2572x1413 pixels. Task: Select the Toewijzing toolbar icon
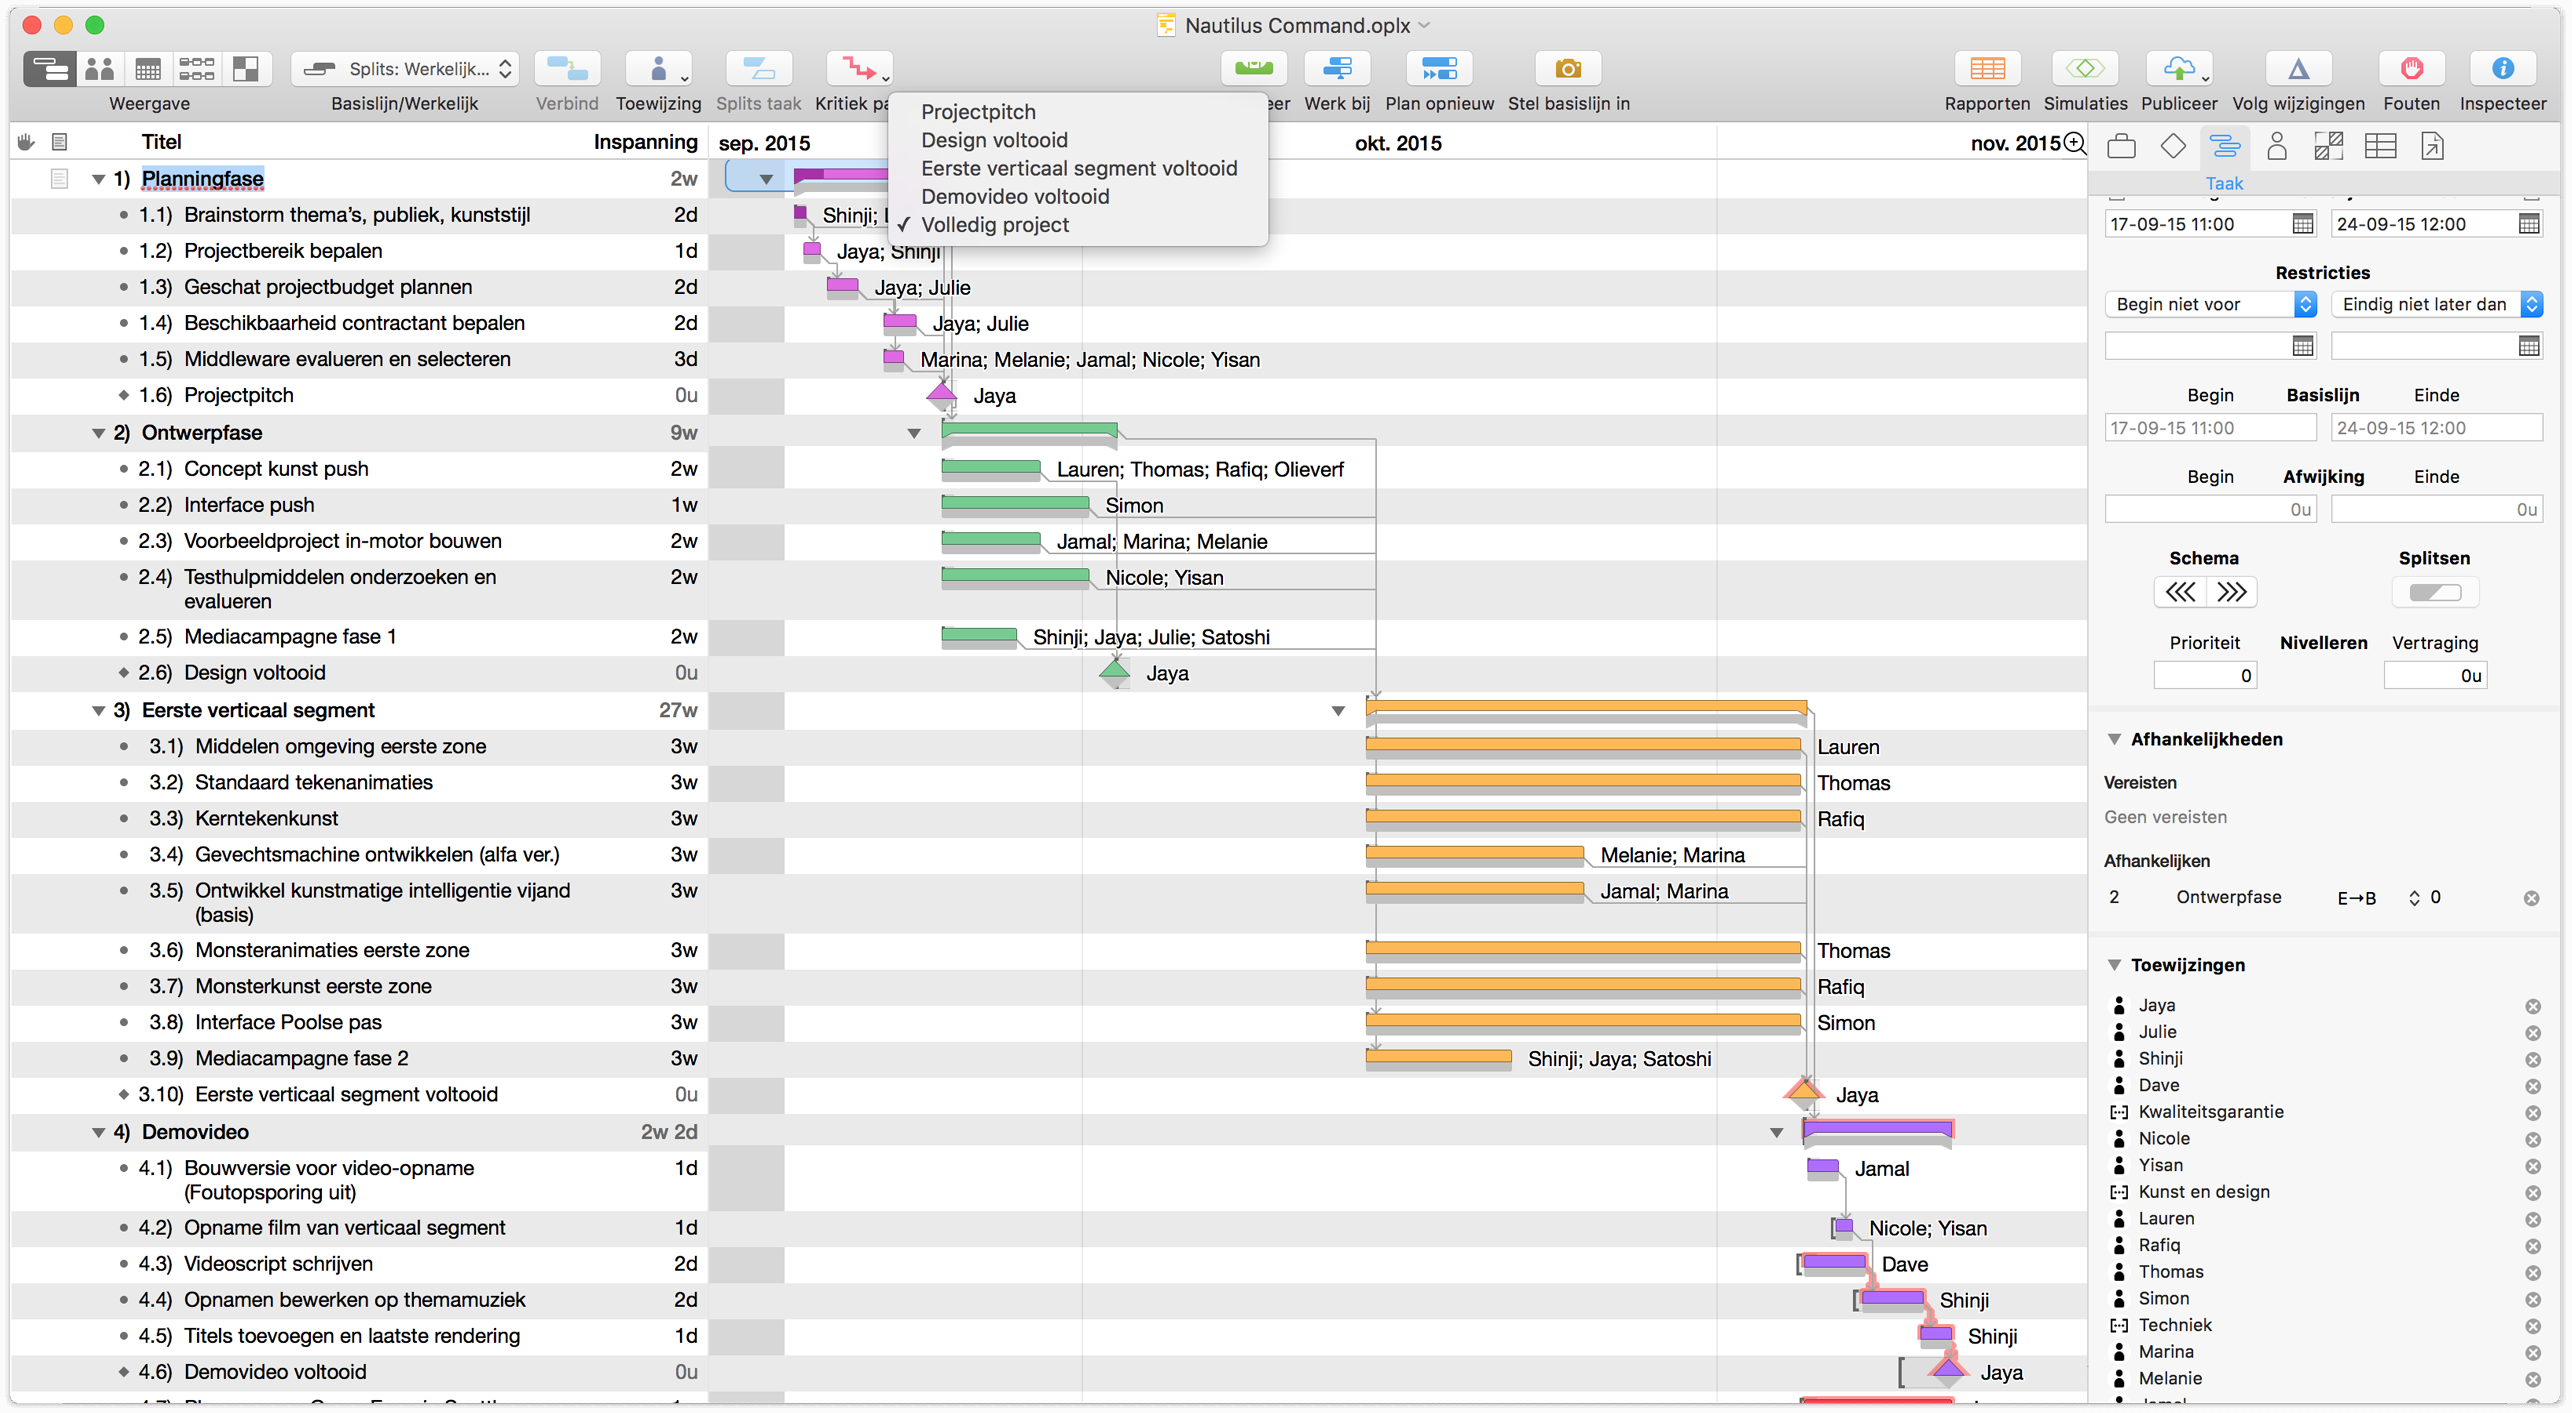[657, 68]
